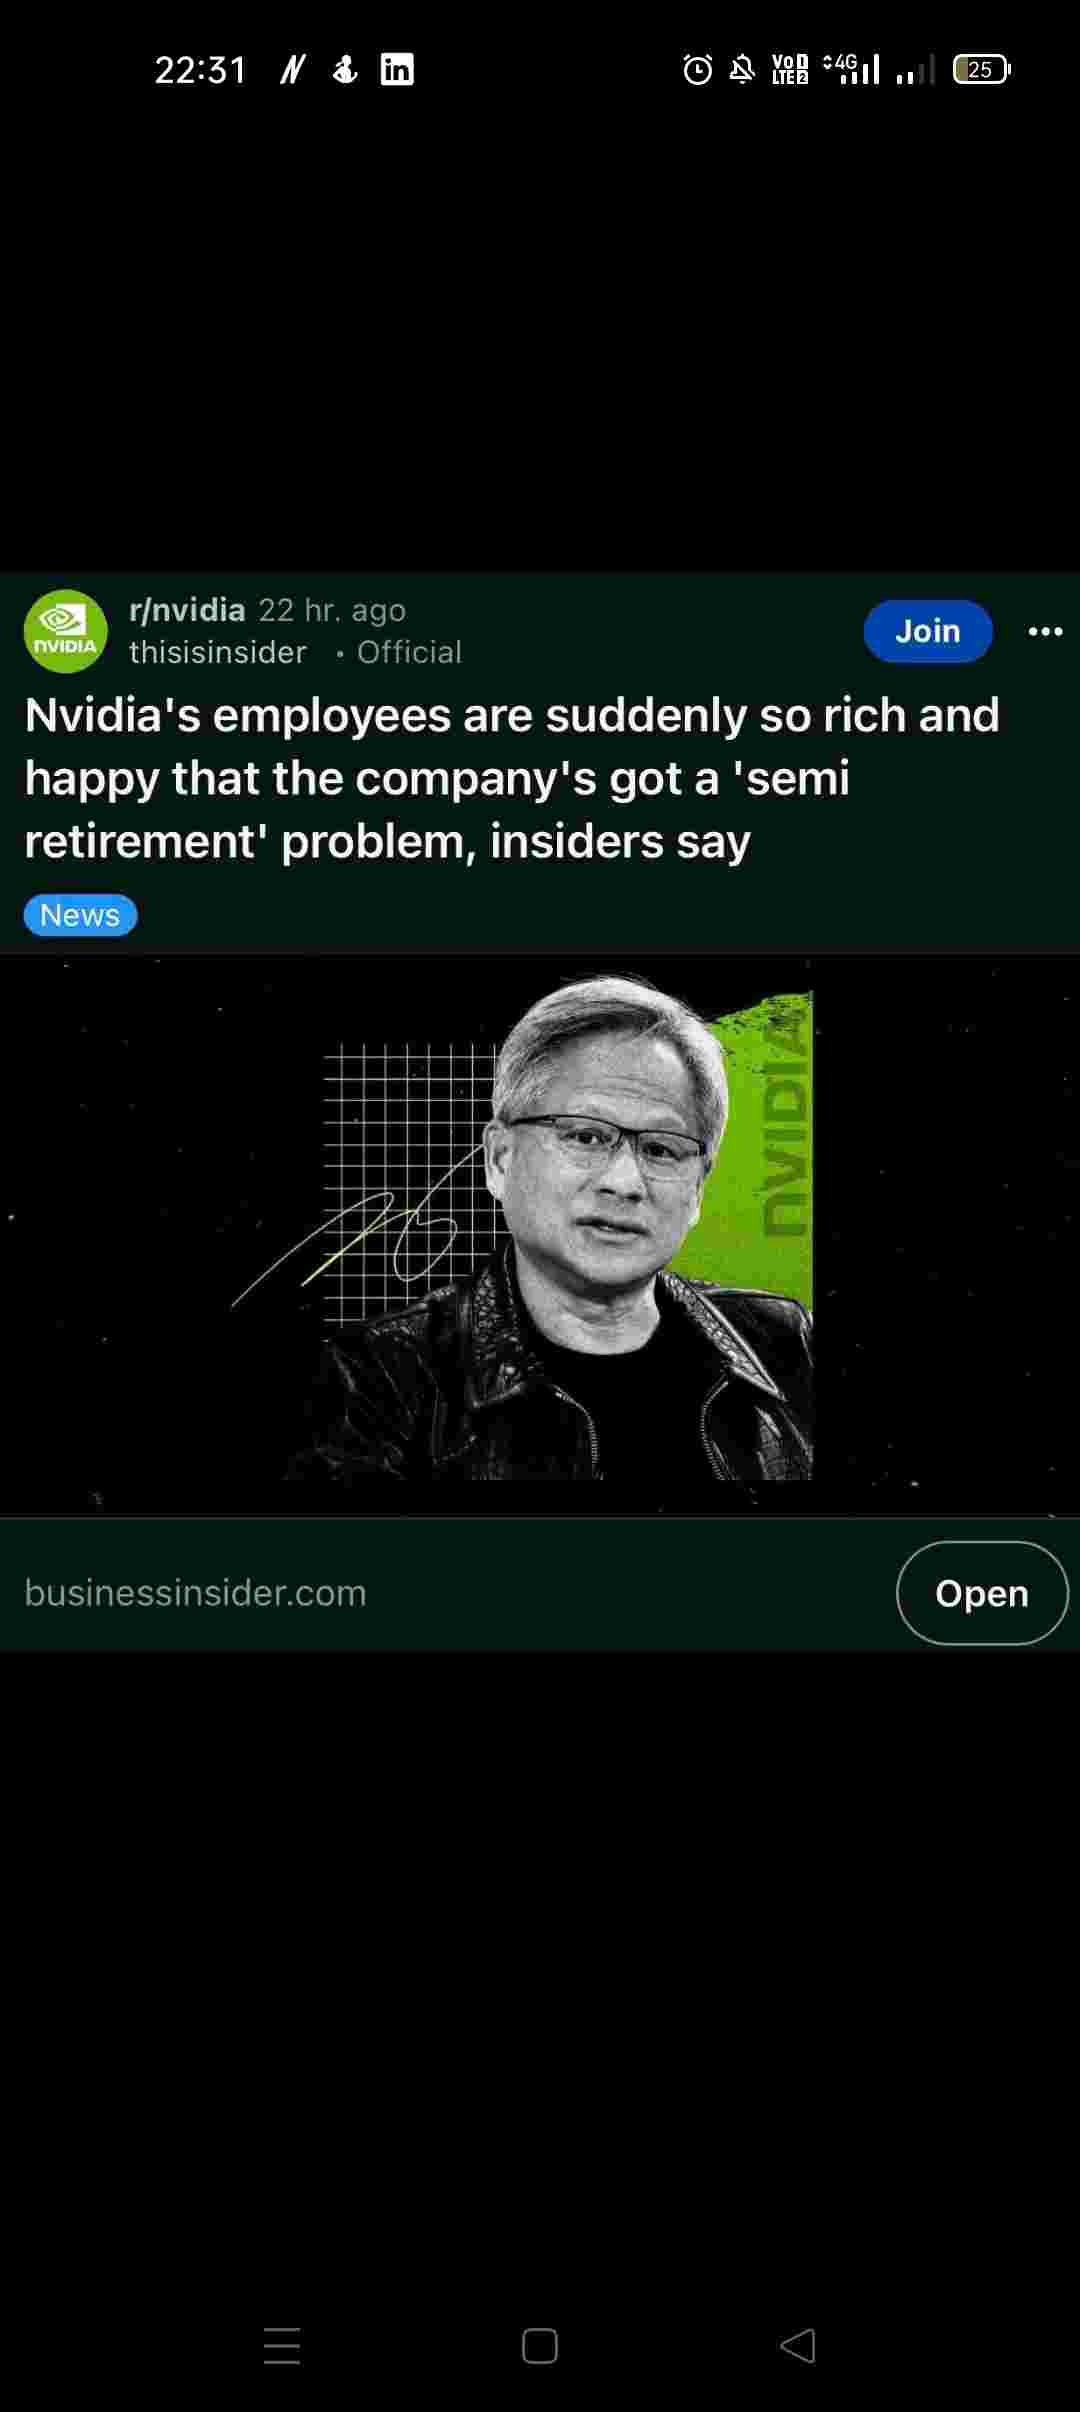Image resolution: width=1080 pixels, height=2412 pixels.
Task: Tap the battery level indicator
Action: coord(982,69)
